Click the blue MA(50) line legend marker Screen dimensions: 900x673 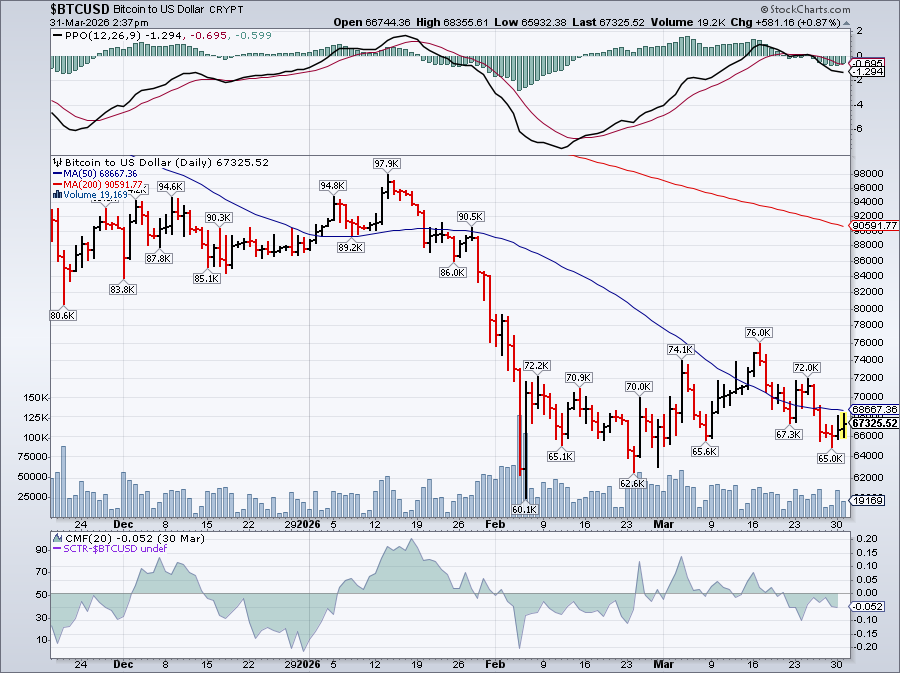(57, 174)
